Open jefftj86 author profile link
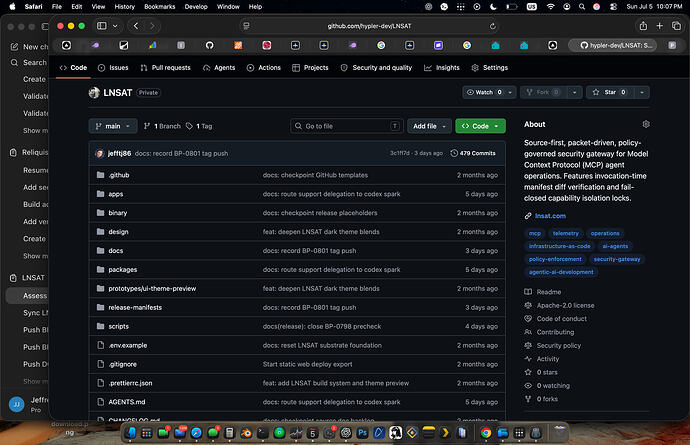Image resolution: width=690 pixels, height=445 pixels. click(119, 153)
